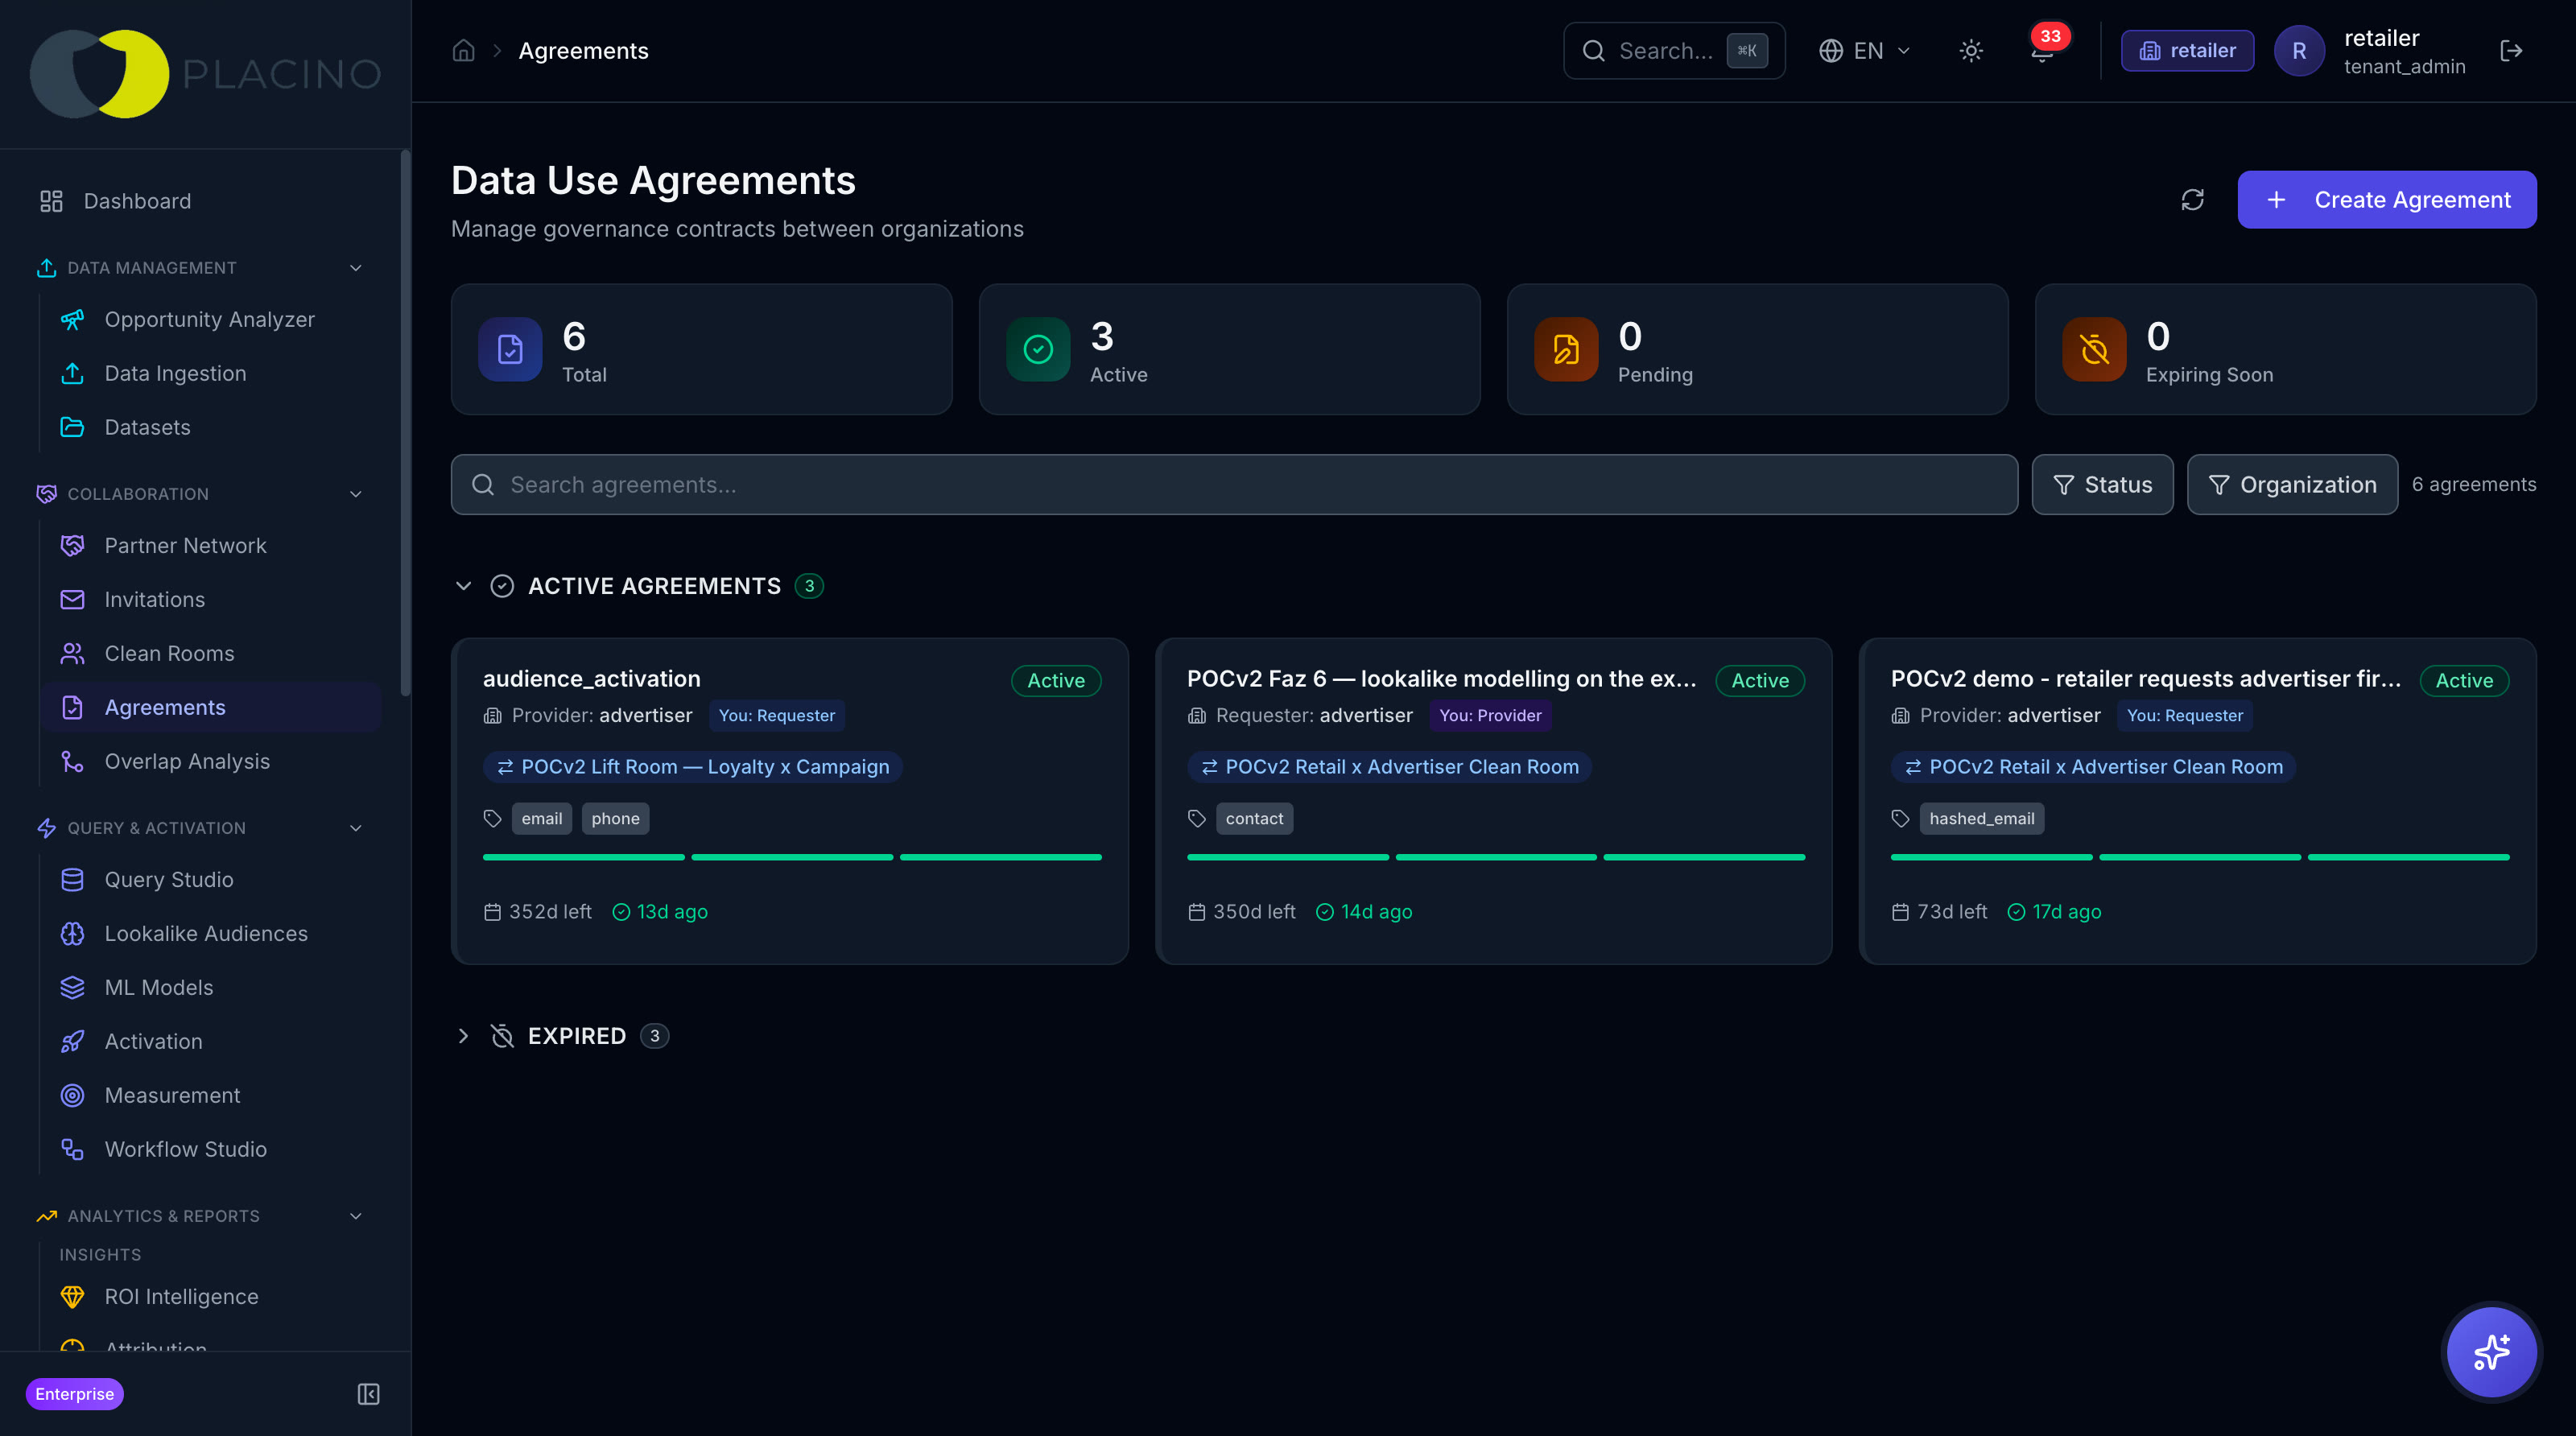Image resolution: width=2576 pixels, height=1436 pixels.
Task: Click the Agreements breadcrumb text
Action: (x=583, y=51)
